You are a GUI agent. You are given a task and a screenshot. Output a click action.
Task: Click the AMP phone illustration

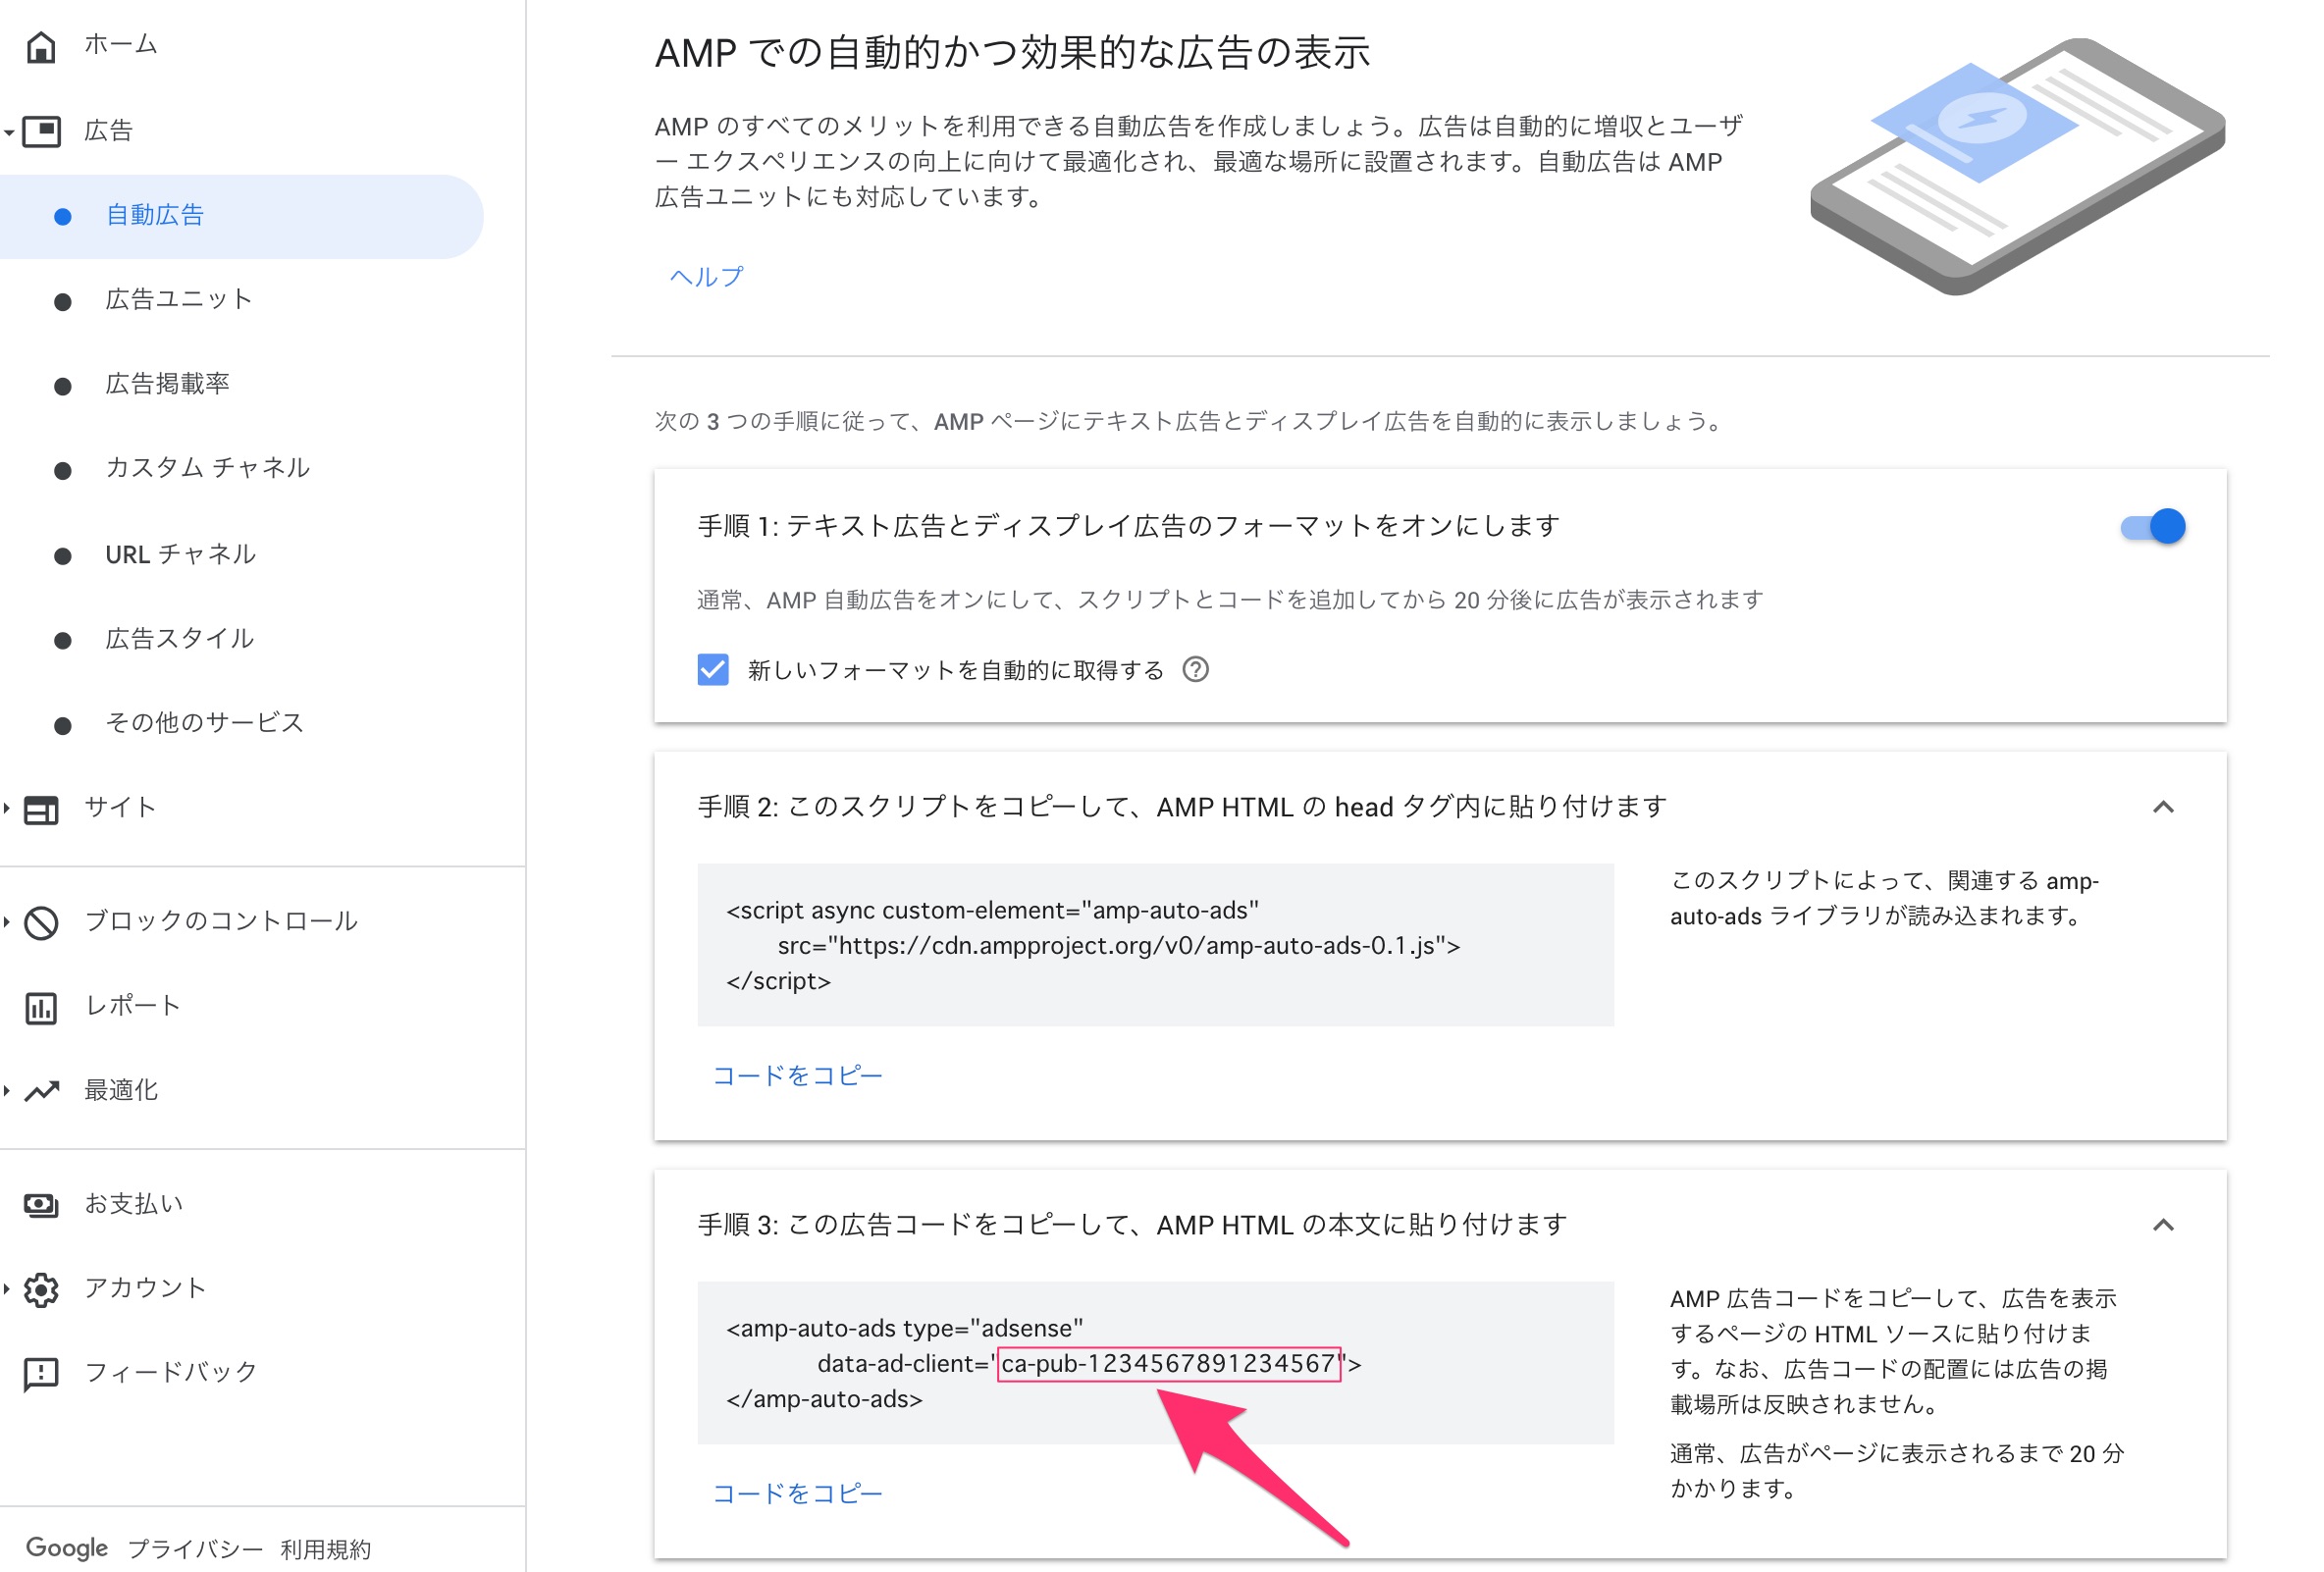(x=2018, y=166)
